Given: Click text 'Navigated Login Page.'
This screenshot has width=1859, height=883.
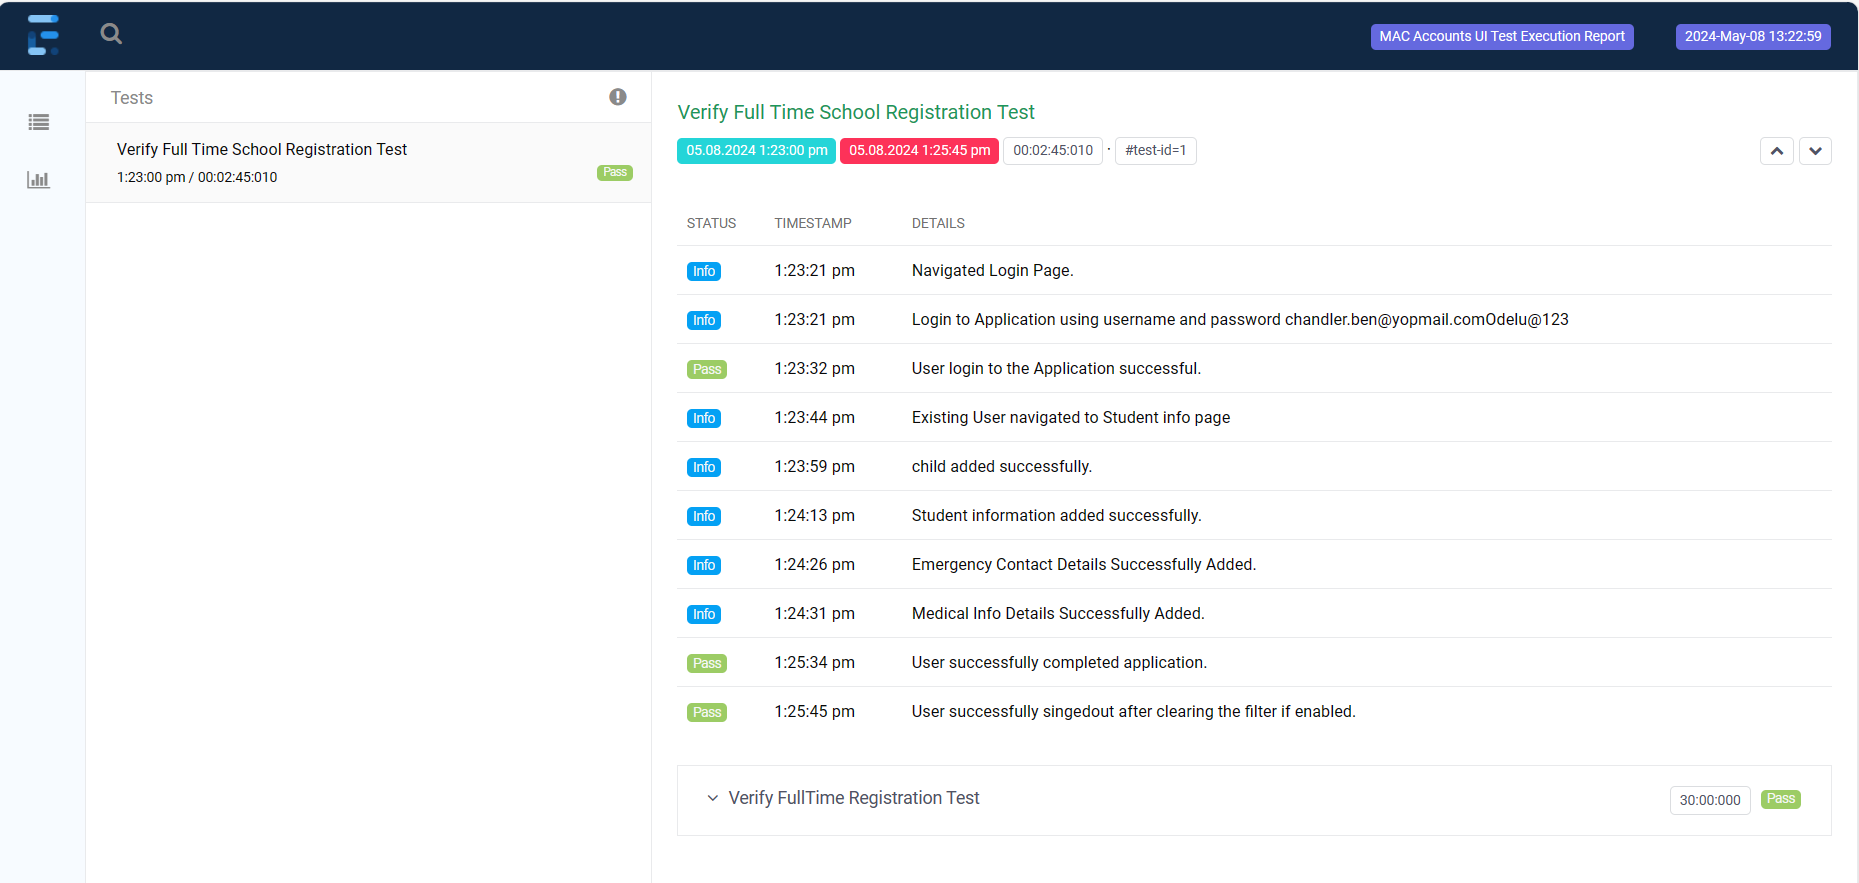Looking at the screenshot, I should tap(992, 271).
